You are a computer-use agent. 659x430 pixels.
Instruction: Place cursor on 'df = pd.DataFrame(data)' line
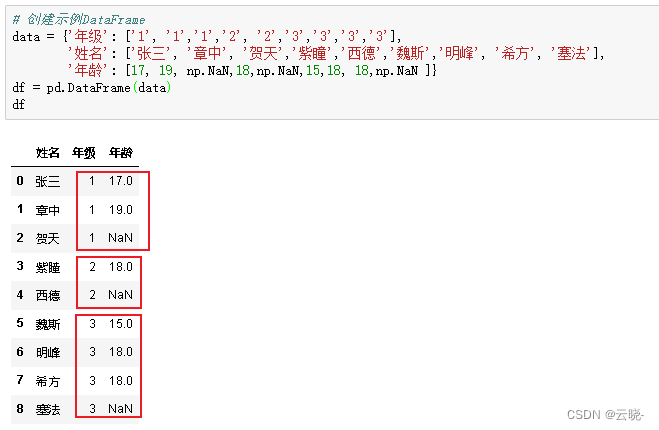coord(92,87)
